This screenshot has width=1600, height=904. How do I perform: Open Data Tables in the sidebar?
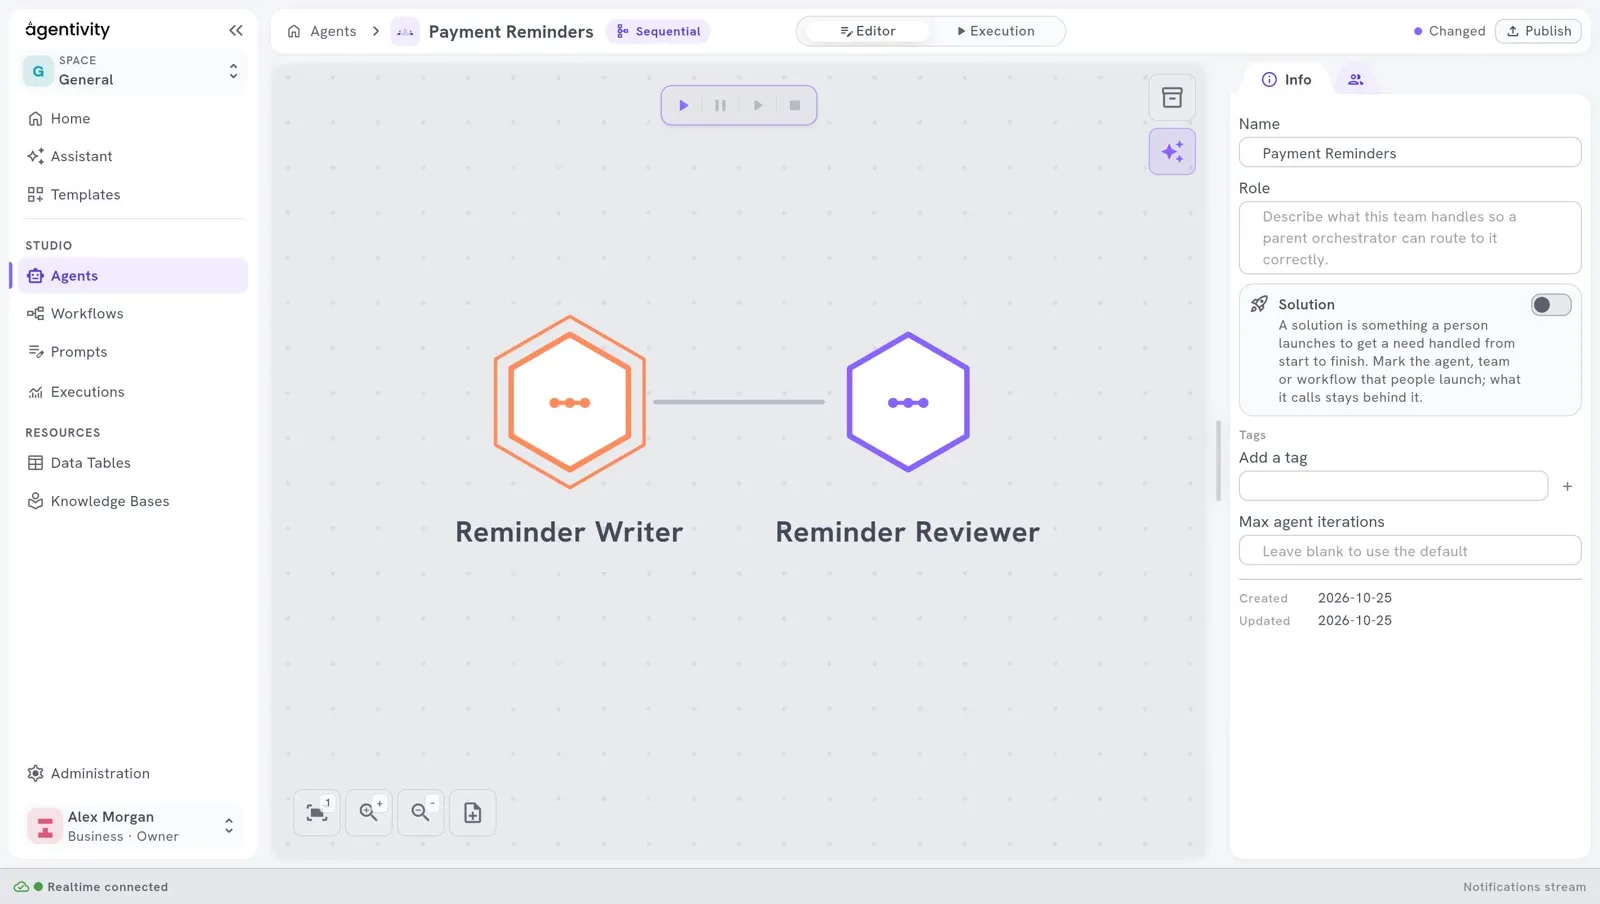point(133,463)
